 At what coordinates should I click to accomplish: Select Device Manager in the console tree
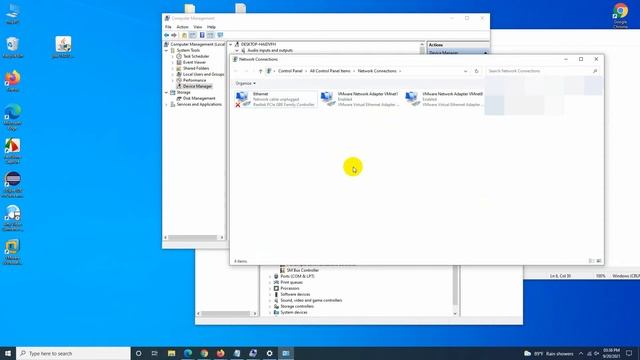(197, 87)
